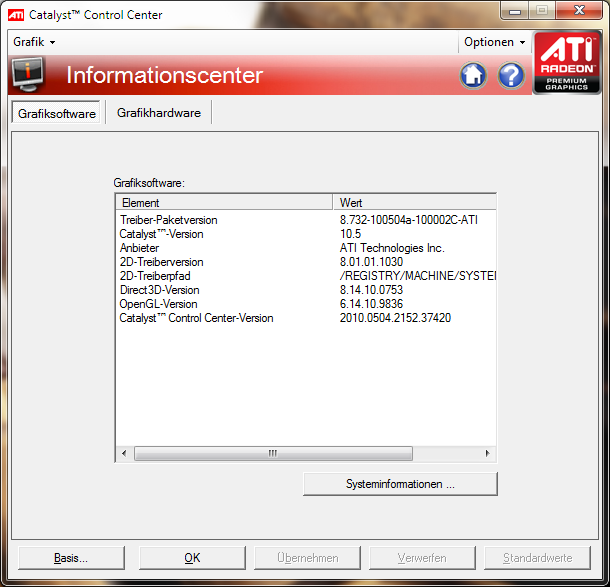Click the Element column header

(224, 203)
